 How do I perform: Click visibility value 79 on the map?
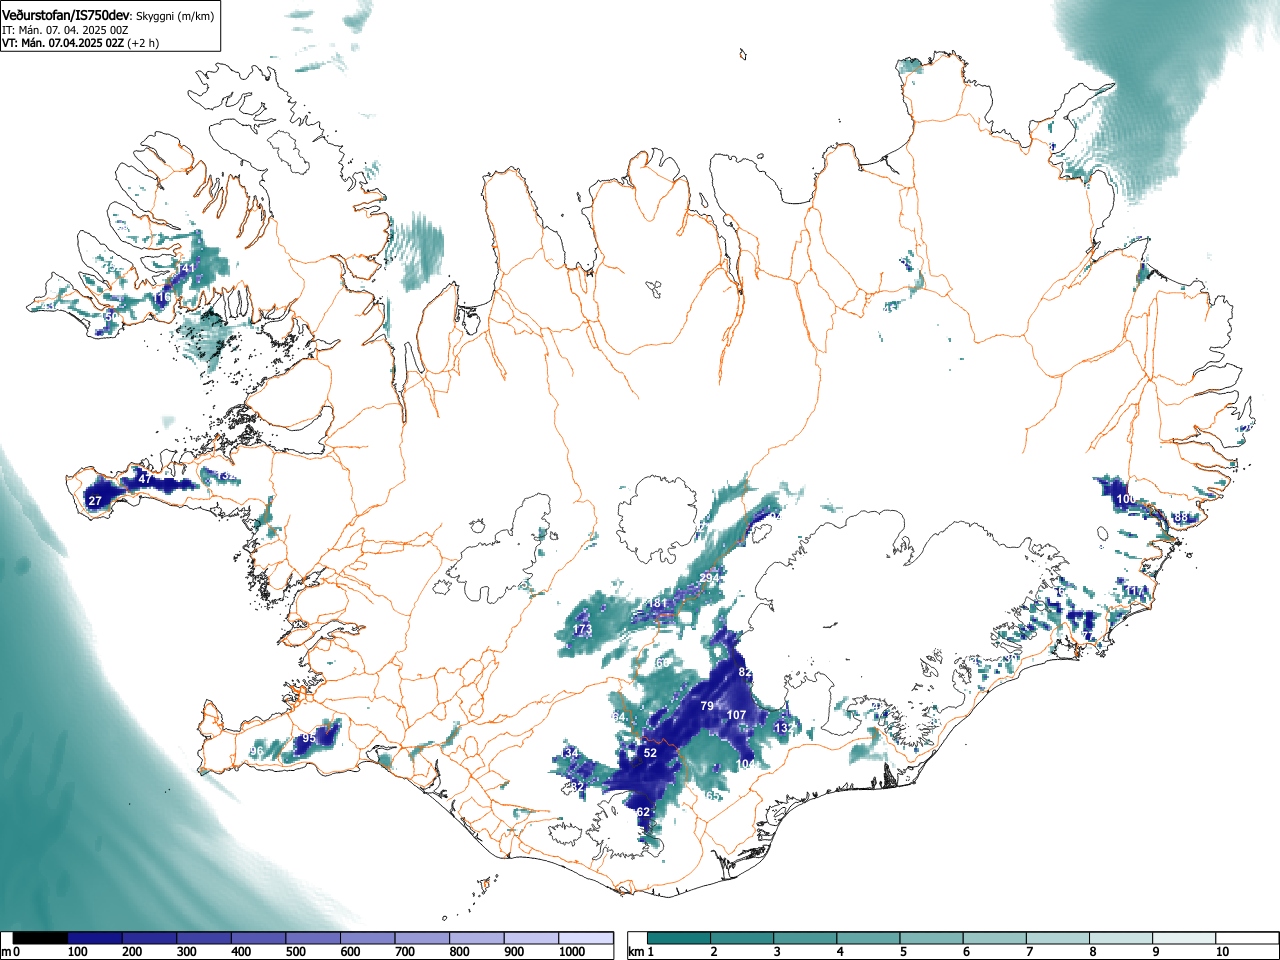[707, 706]
